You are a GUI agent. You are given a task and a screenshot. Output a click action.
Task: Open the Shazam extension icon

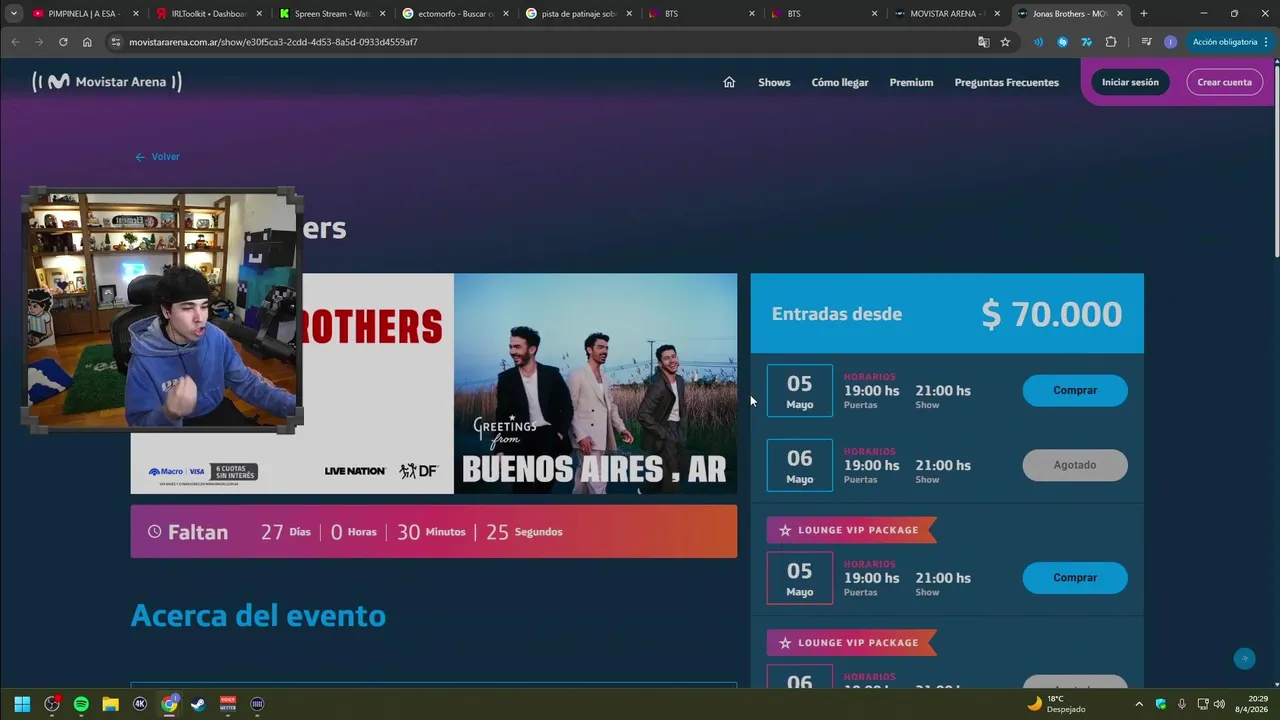click(x=1062, y=42)
